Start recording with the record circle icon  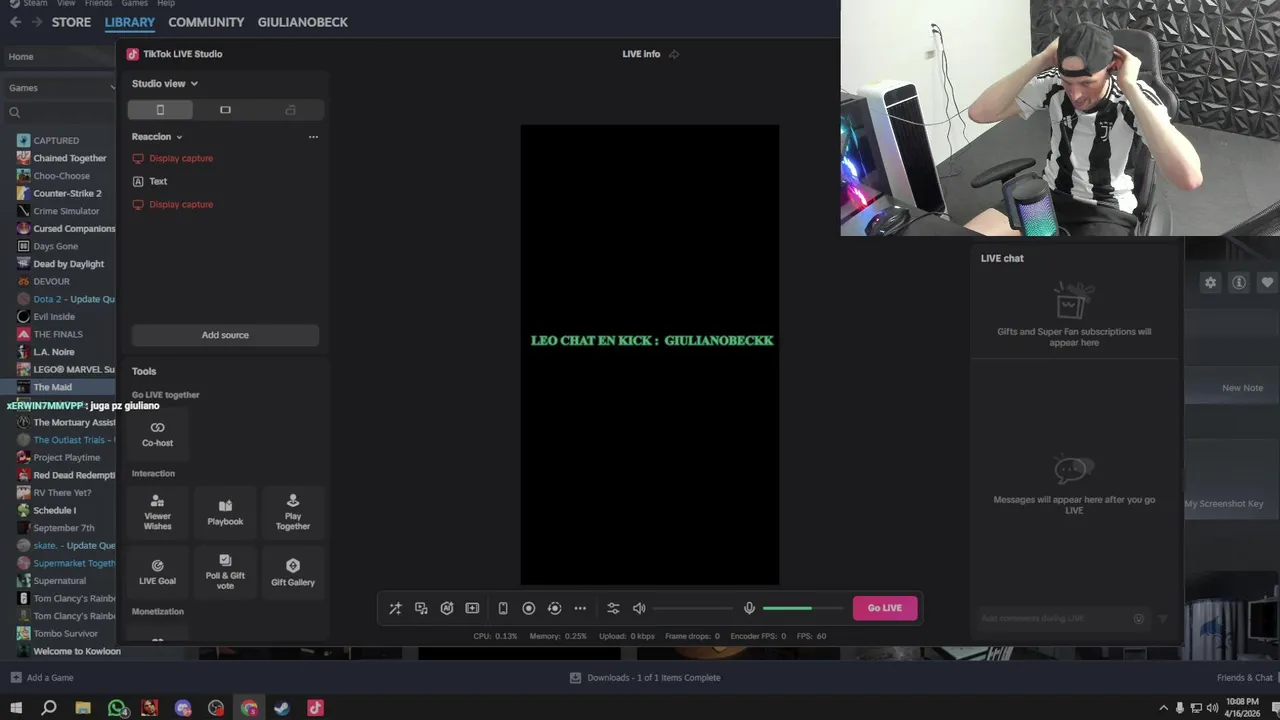(529, 608)
